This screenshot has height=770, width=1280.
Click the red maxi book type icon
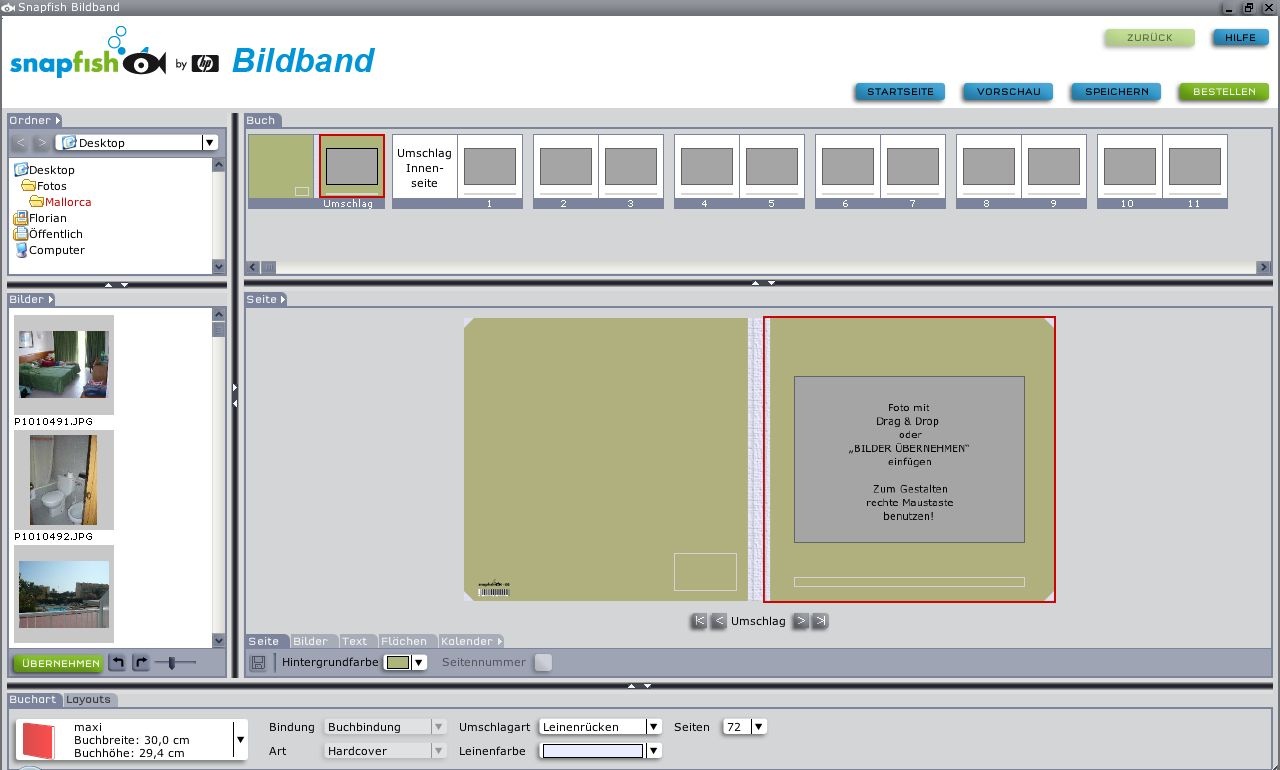point(37,741)
